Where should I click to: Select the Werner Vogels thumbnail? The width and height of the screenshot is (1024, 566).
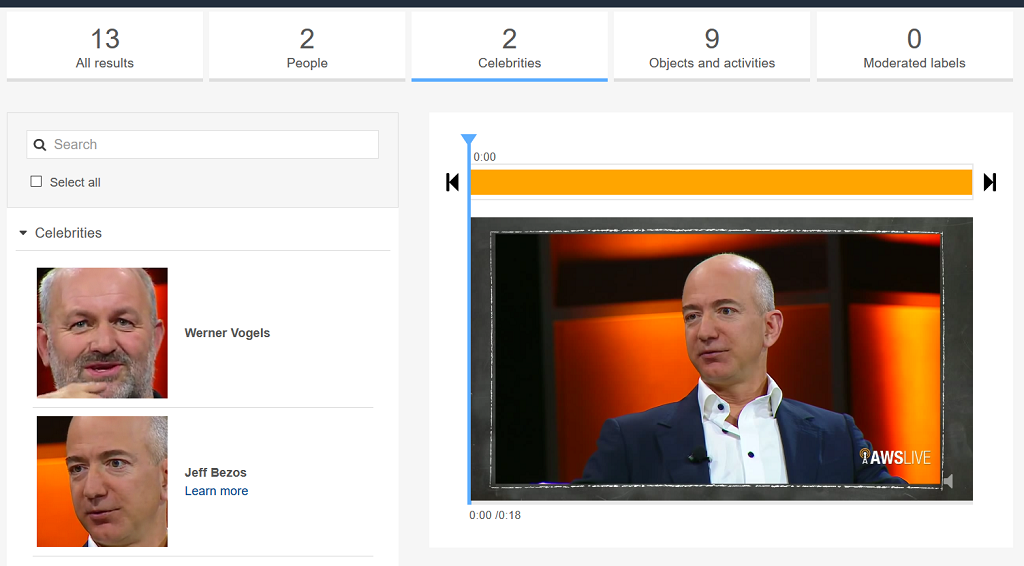pyautogui.click(x=102, y=333)
